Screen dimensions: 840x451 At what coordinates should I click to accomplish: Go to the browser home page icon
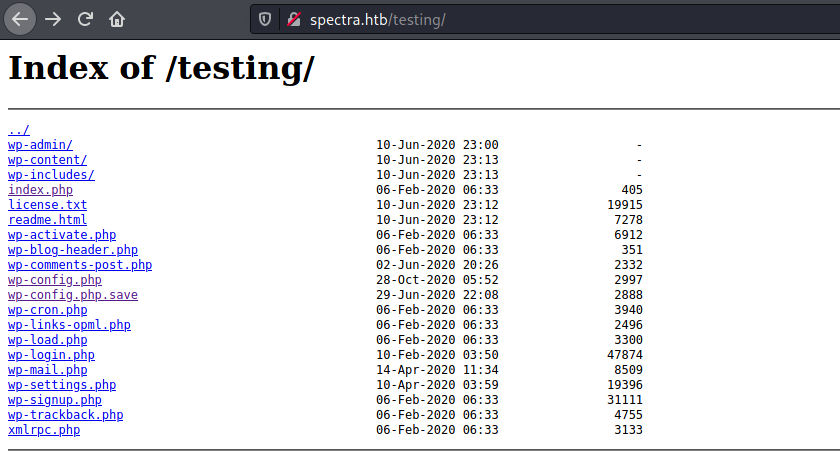[117, 19]
